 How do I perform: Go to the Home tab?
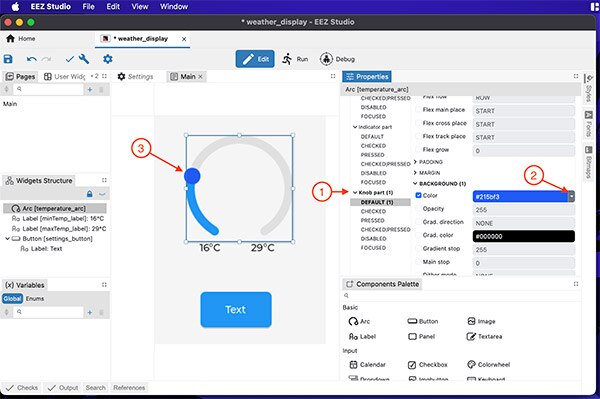(x=21, y=38)
